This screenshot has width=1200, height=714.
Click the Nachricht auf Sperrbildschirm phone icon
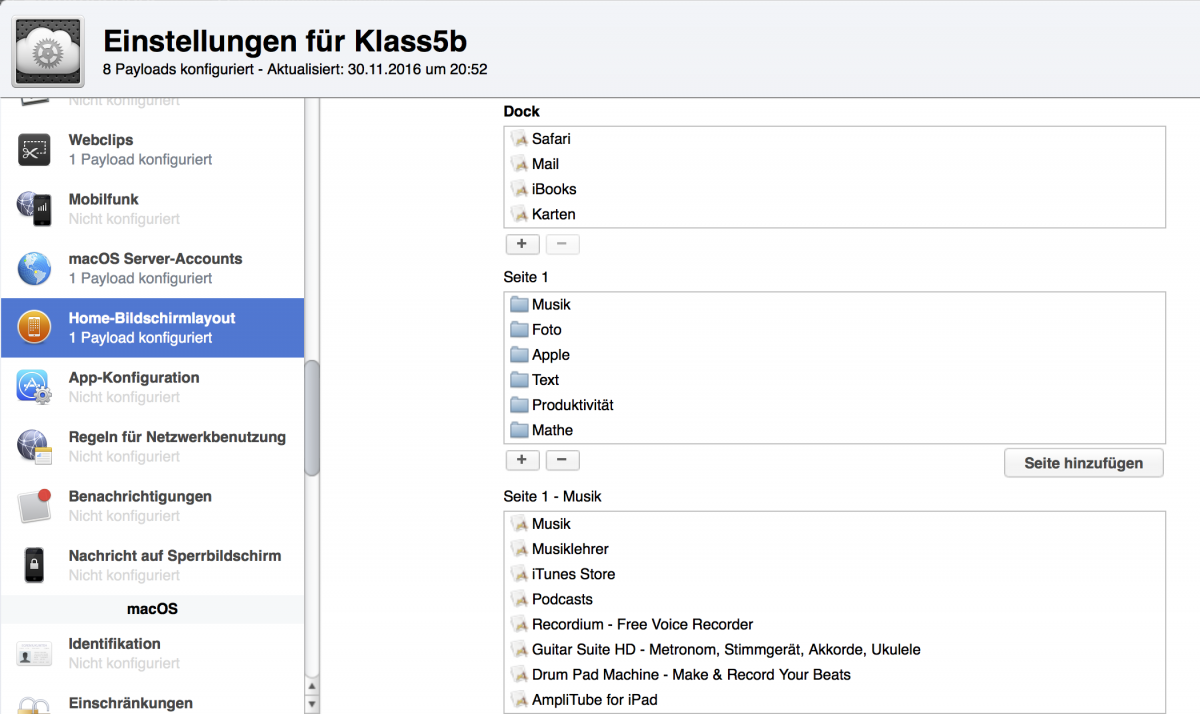[34, 565]
